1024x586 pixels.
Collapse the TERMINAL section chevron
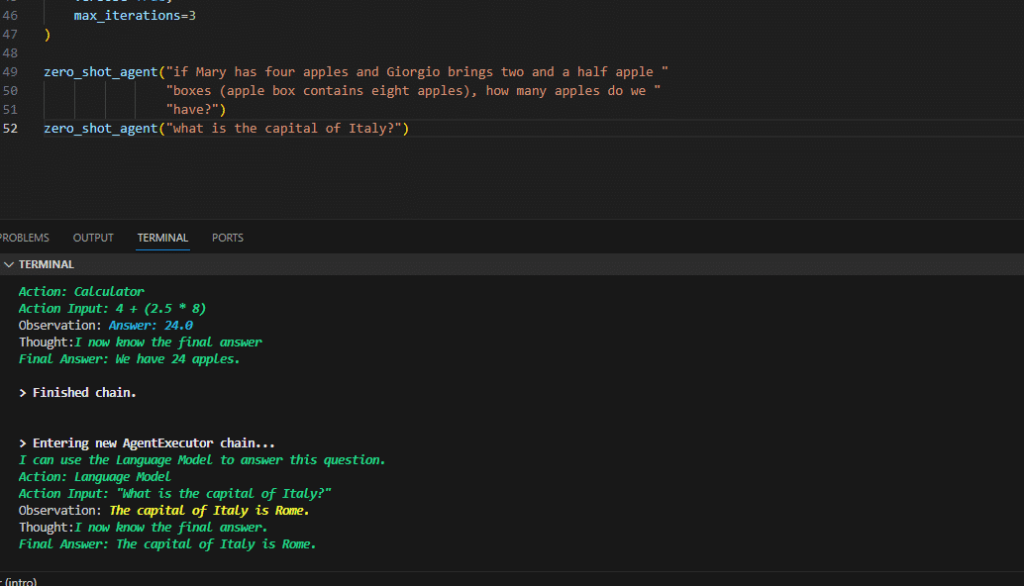pyautogui.click(x=9, y=265)
